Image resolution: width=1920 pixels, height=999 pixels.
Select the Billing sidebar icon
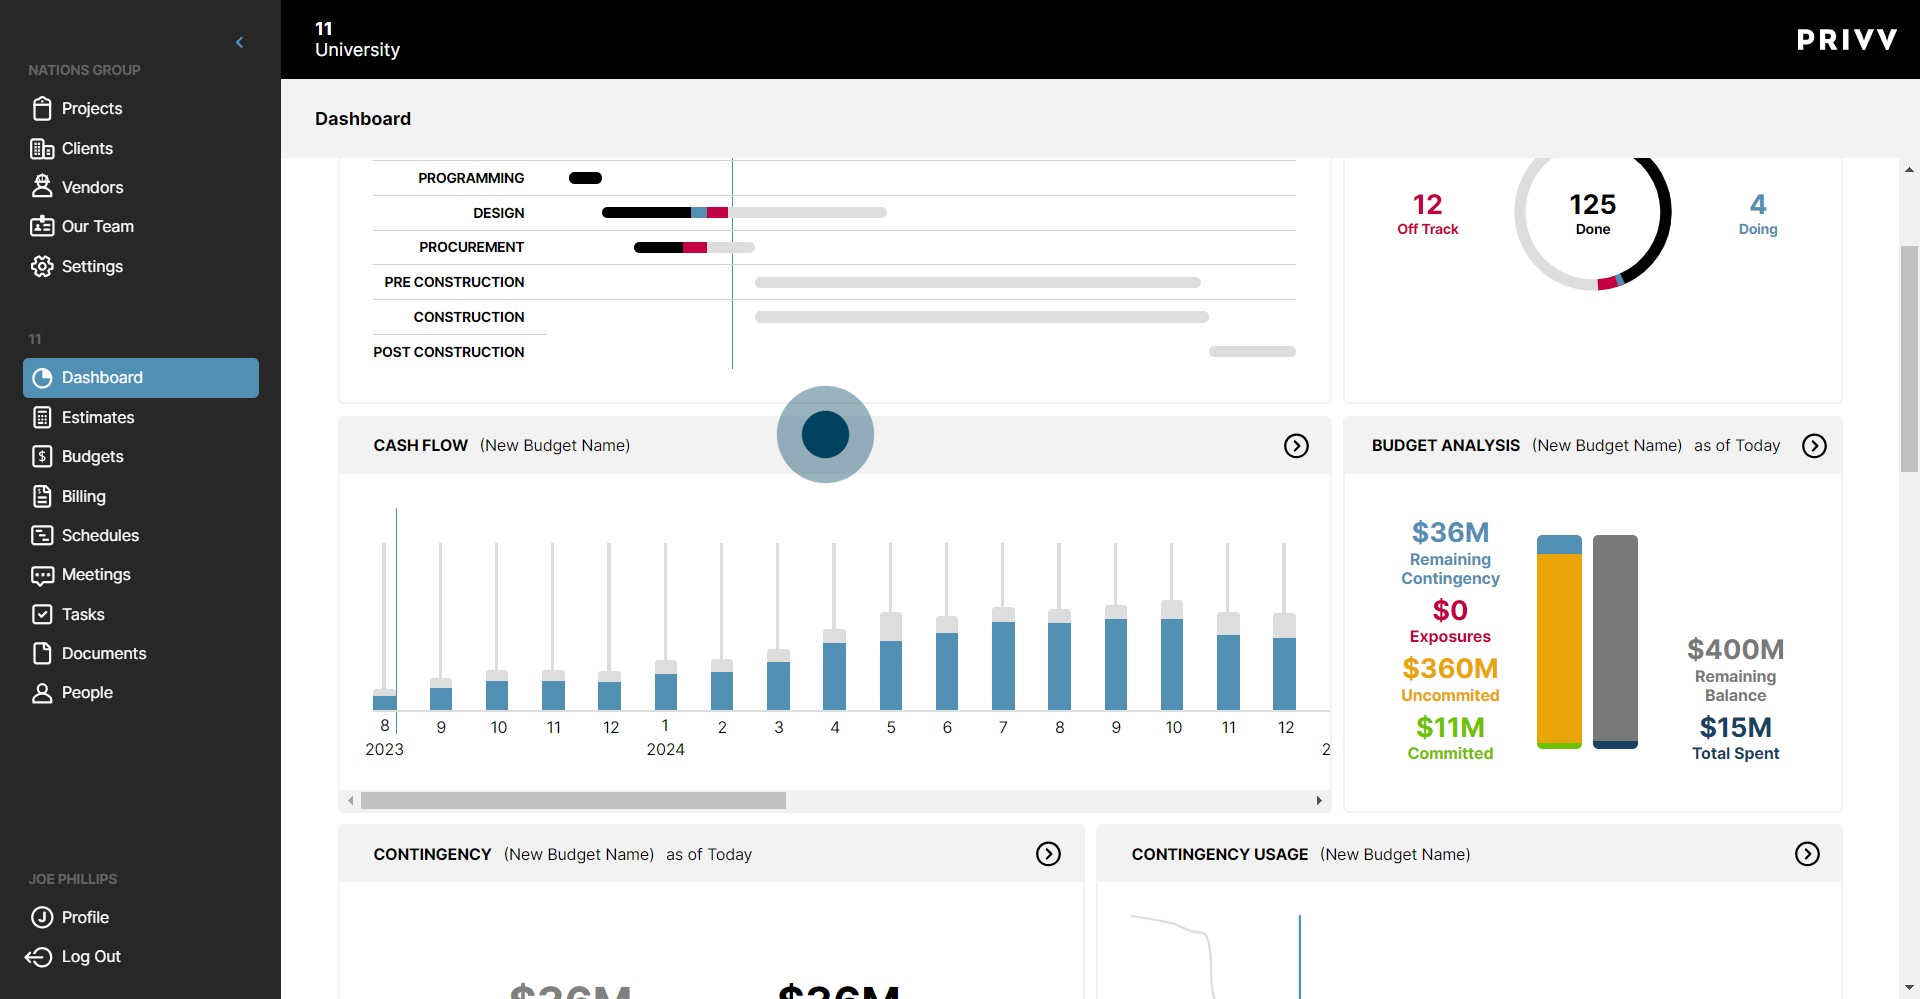(x=41, y=496)
